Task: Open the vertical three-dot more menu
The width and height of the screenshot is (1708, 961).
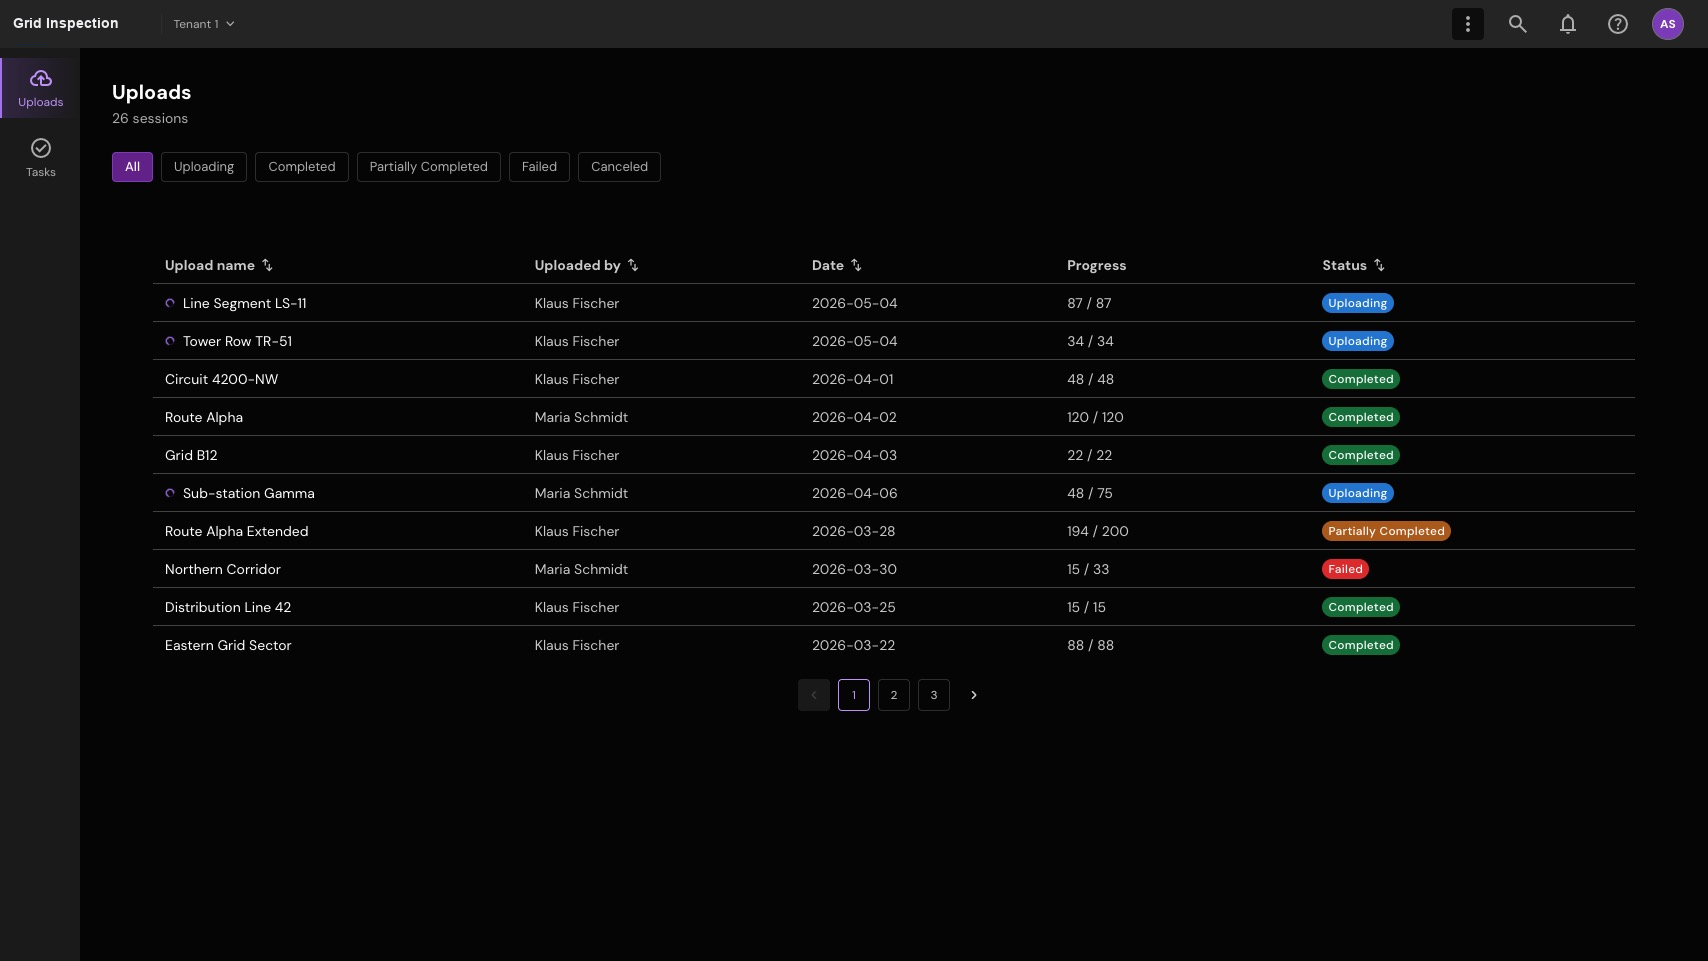Action: (x=1467, y=24)
